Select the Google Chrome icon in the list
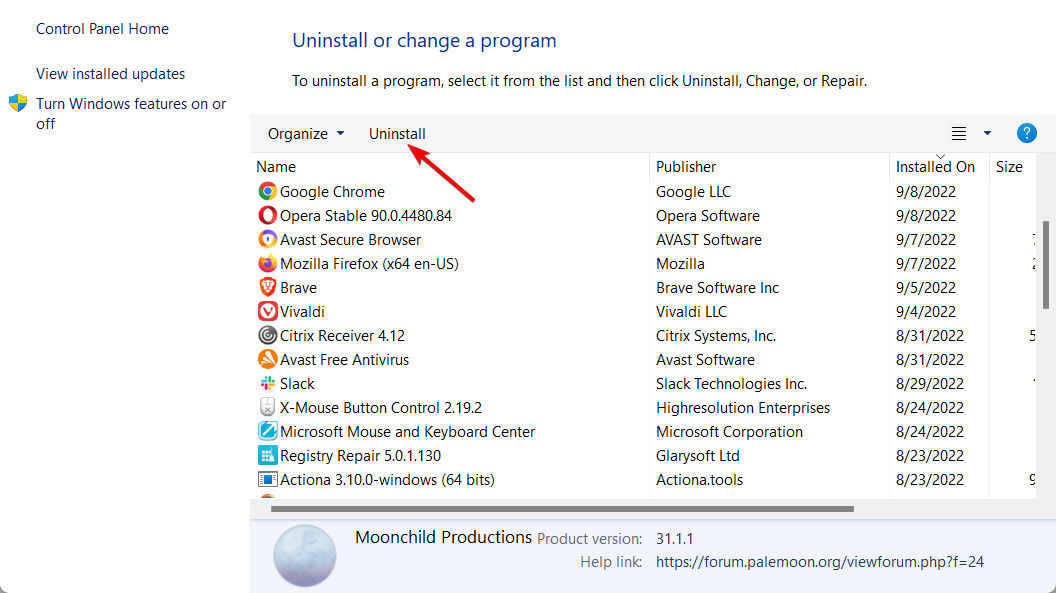Screen dimensions: 1056x593 tap(267, 191)
